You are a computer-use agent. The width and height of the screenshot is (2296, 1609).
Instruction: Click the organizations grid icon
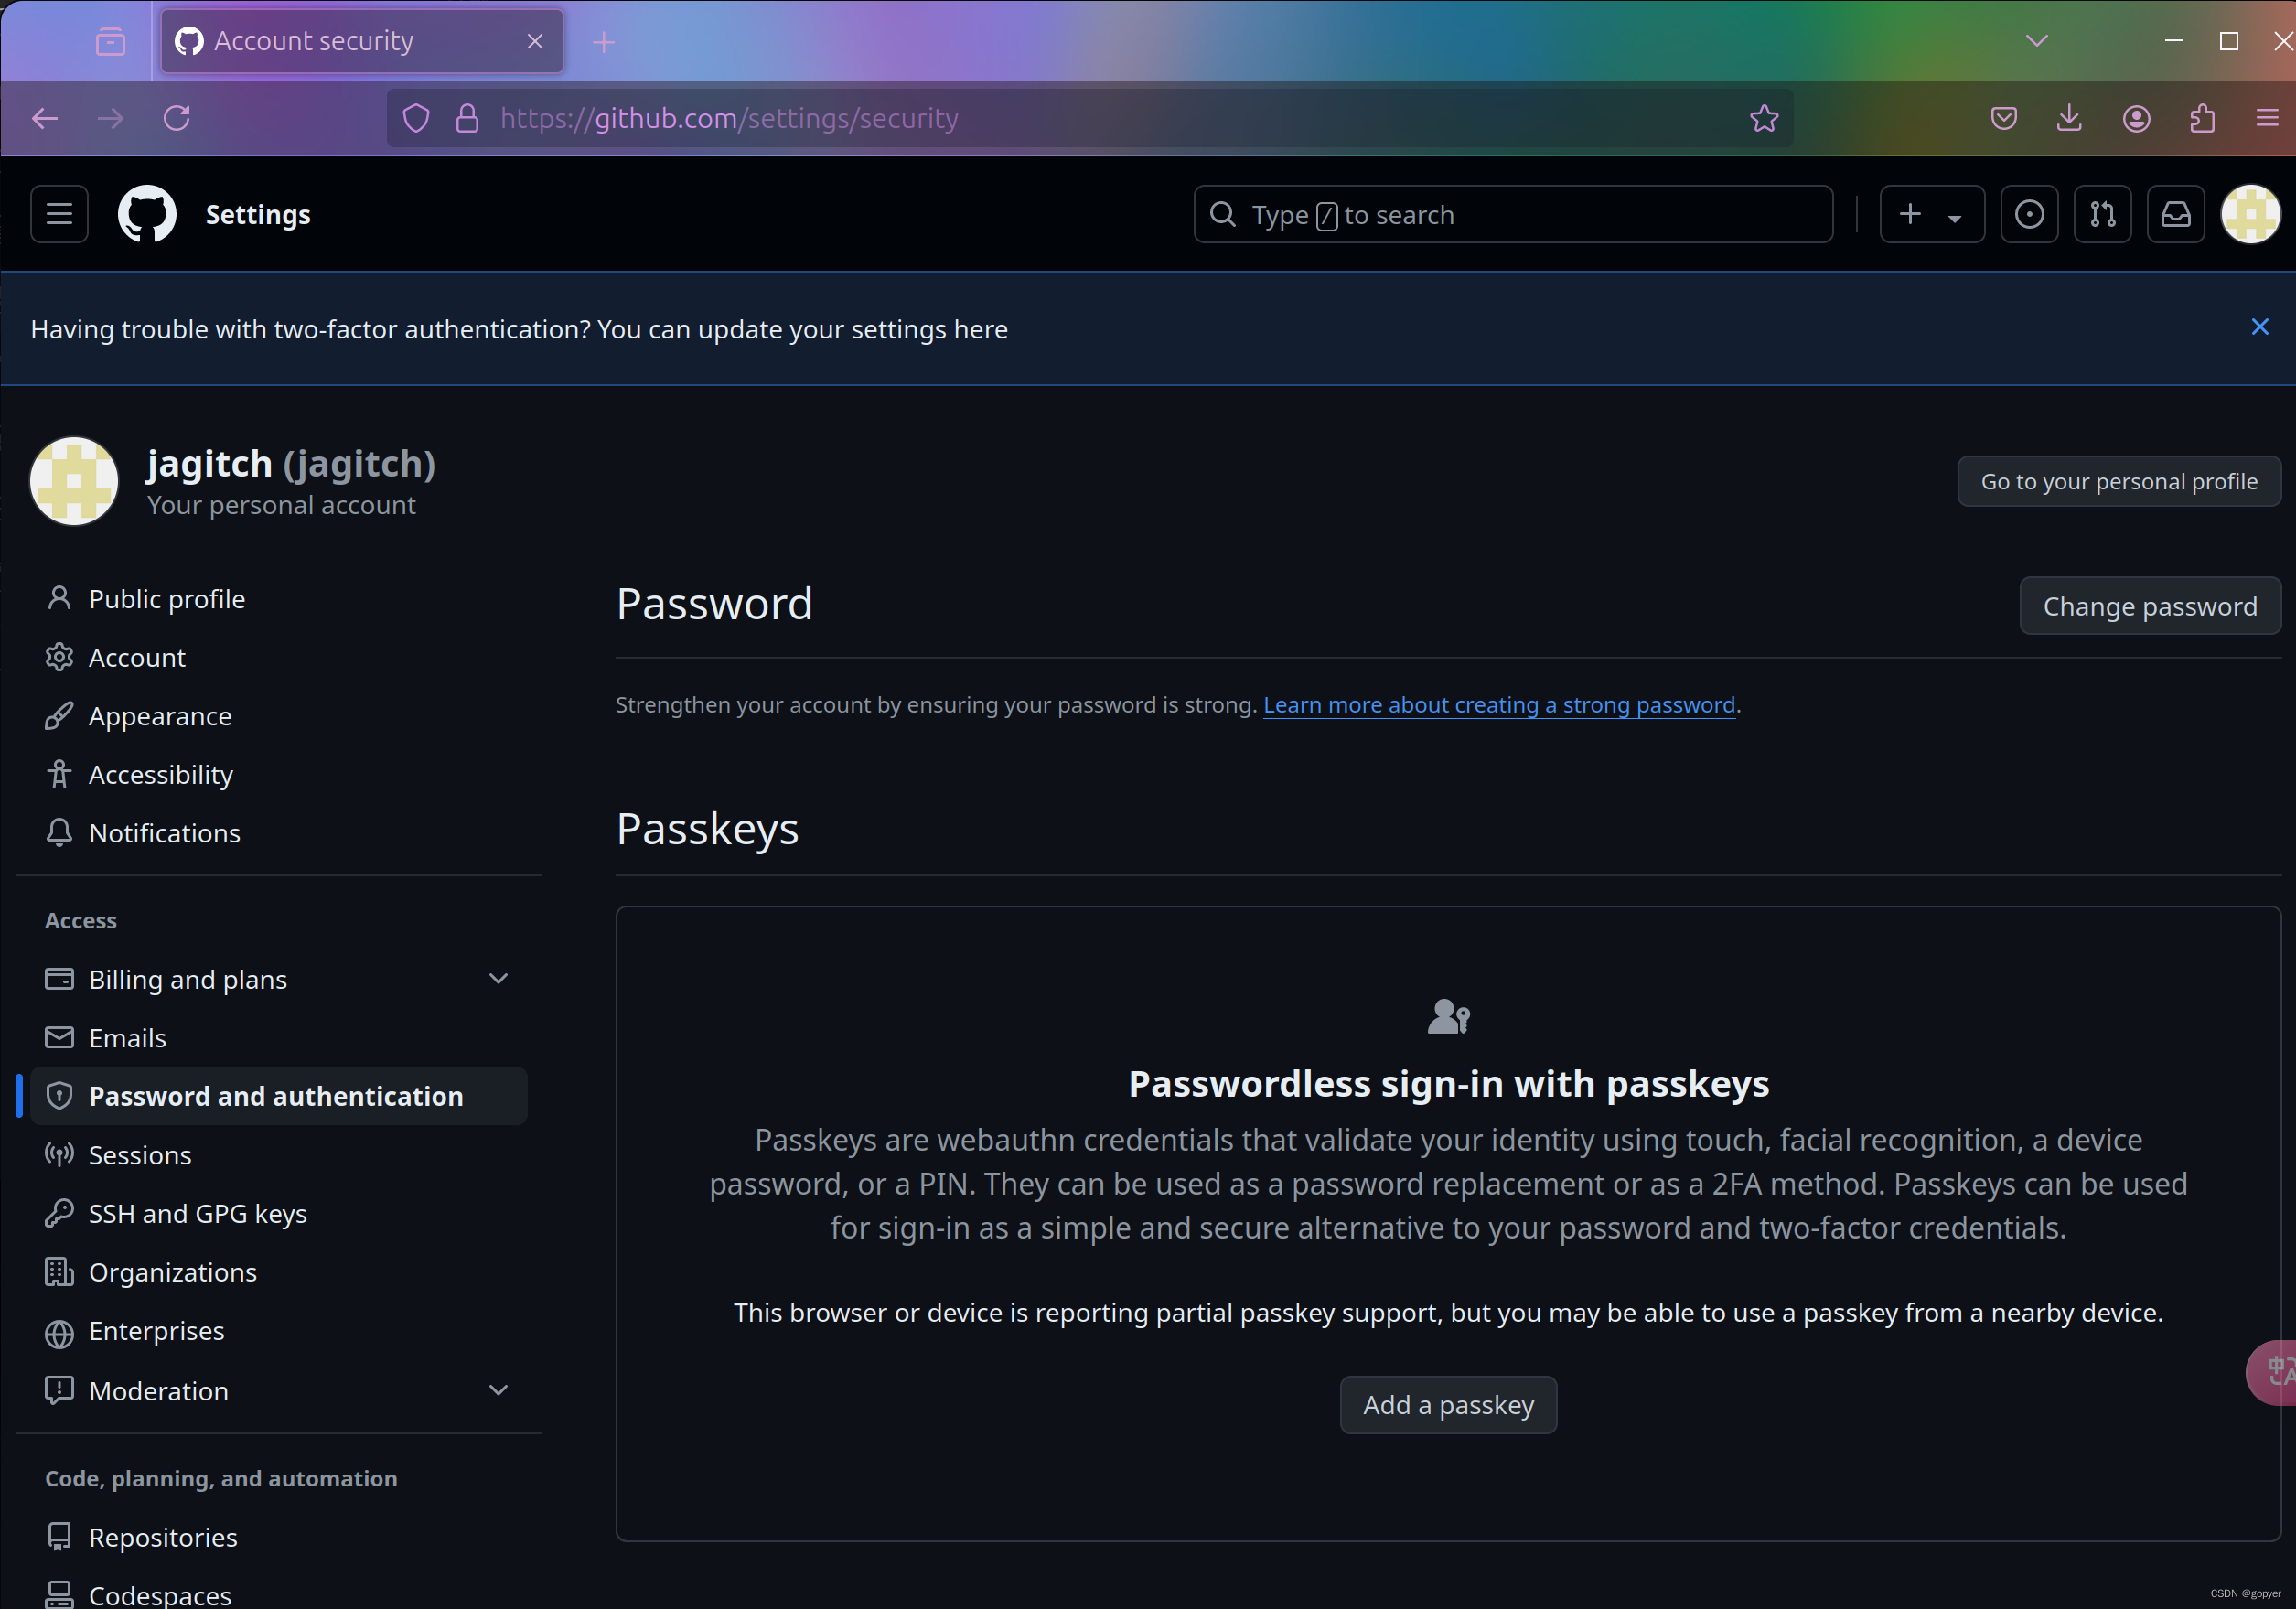[x=59, y=1271]
